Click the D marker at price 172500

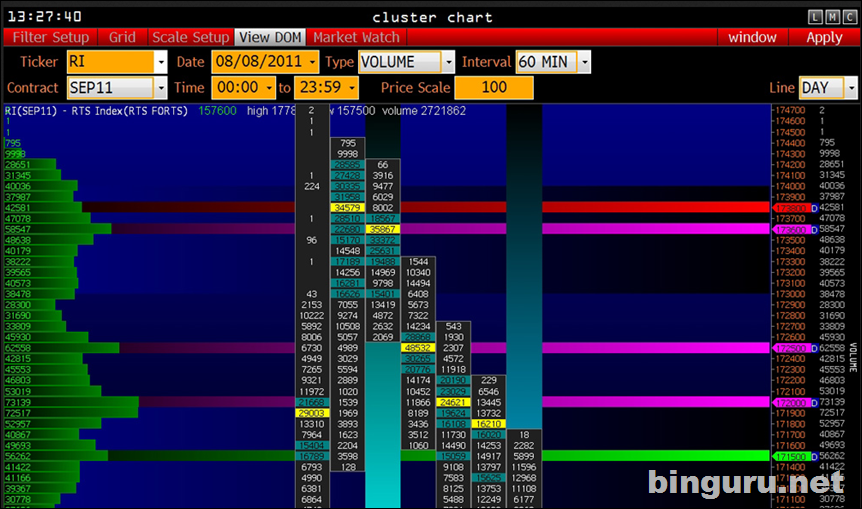tap(815, 348)
